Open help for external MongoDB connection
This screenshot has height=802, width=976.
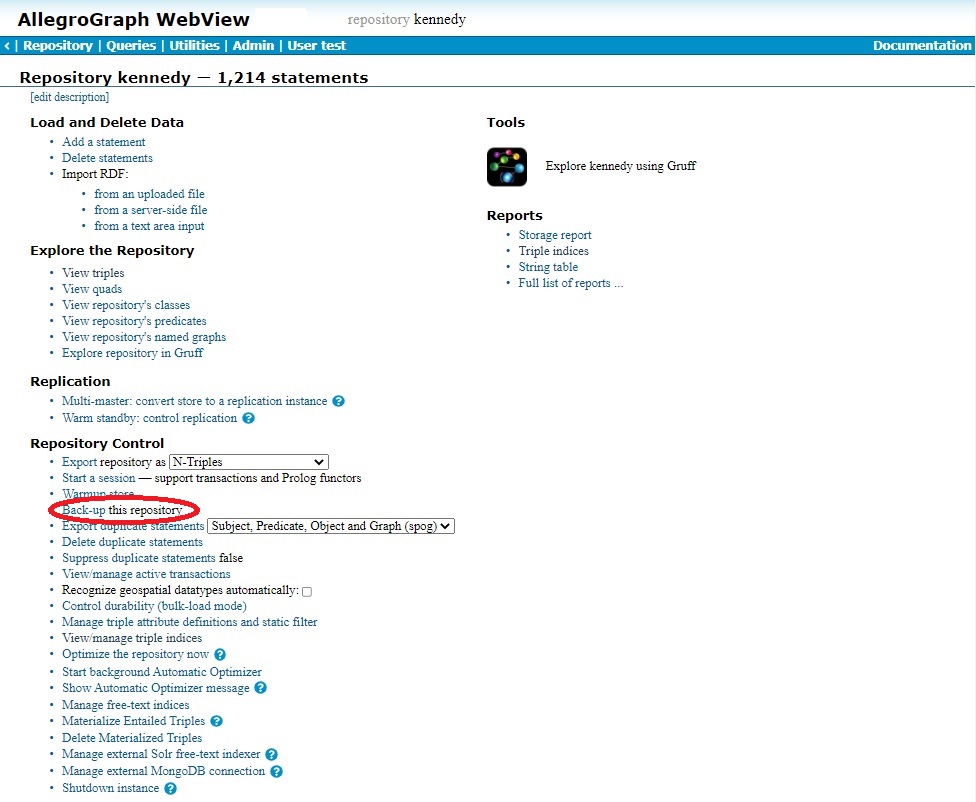(276, 772)
